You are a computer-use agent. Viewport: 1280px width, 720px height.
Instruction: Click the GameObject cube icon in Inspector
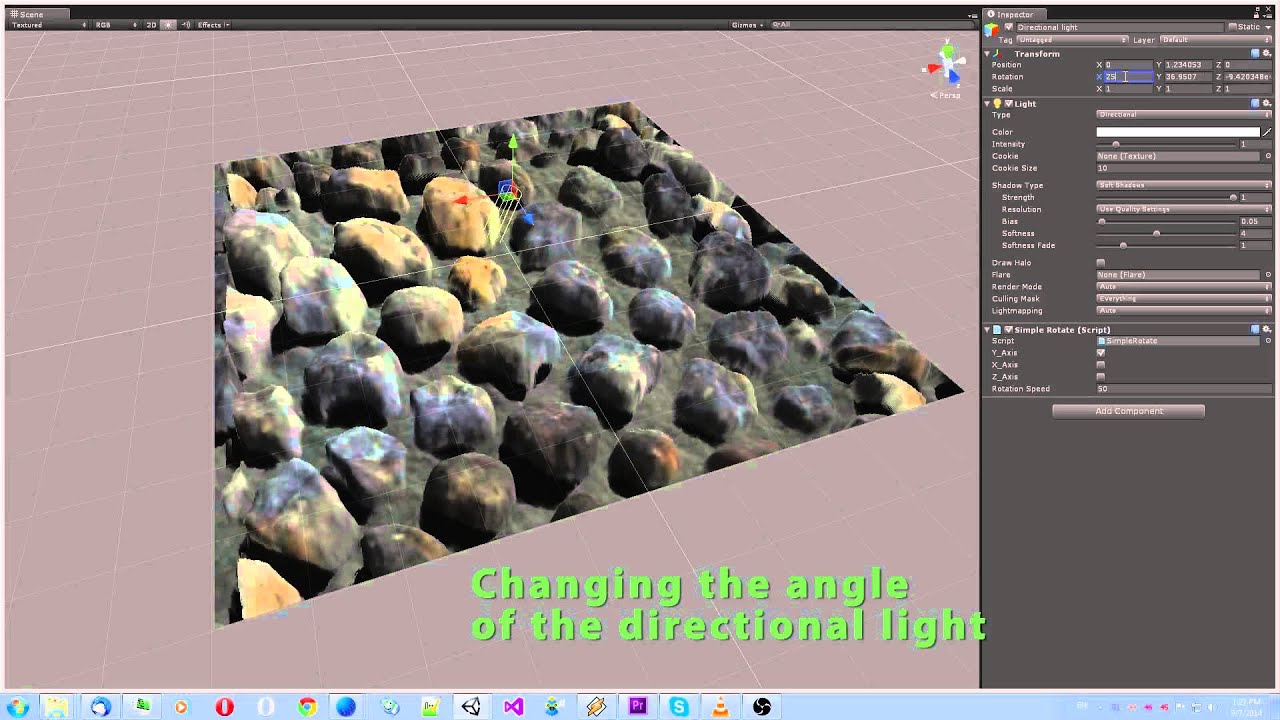(992, 29)
